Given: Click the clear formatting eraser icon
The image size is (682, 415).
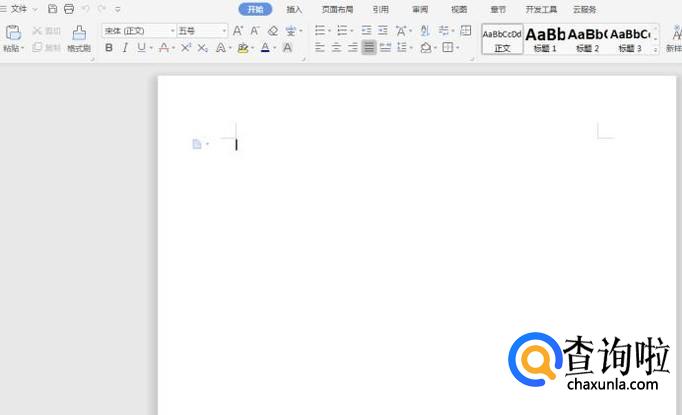Looking at the screenshot, I should pyautogui.click(x=273, y=31).
